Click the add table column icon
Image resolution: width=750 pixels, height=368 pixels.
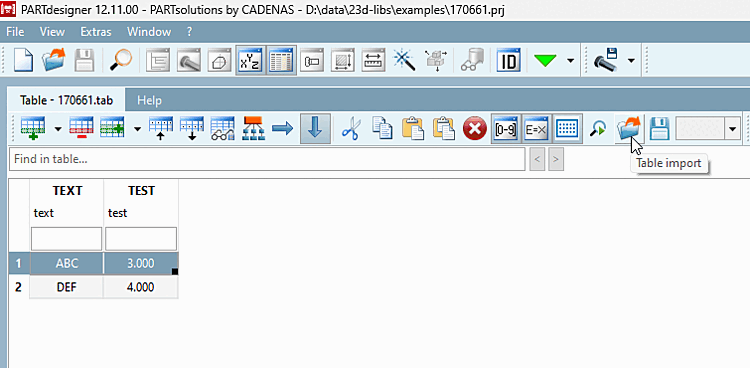pos(112,129)
